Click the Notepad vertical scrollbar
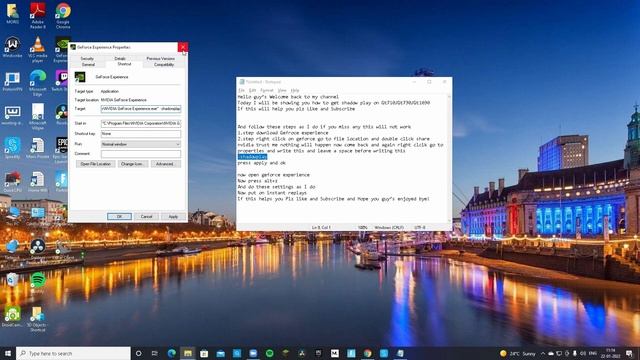The height and width of the screenshot is (360, 640). coord(449,159)
